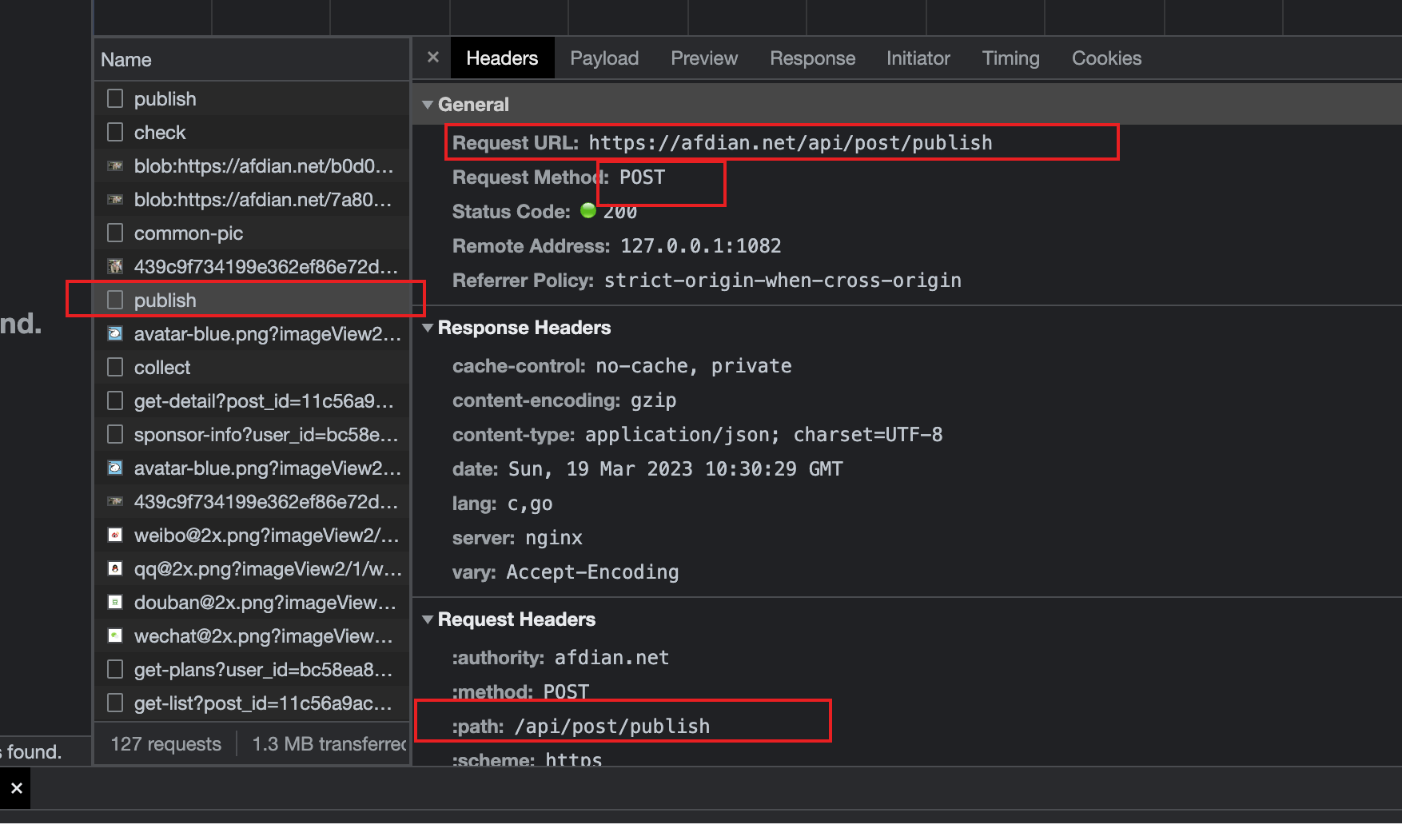This screenshot has width=1402, height=824.
Task: Show the Response tab
Action: pos(812,58)
